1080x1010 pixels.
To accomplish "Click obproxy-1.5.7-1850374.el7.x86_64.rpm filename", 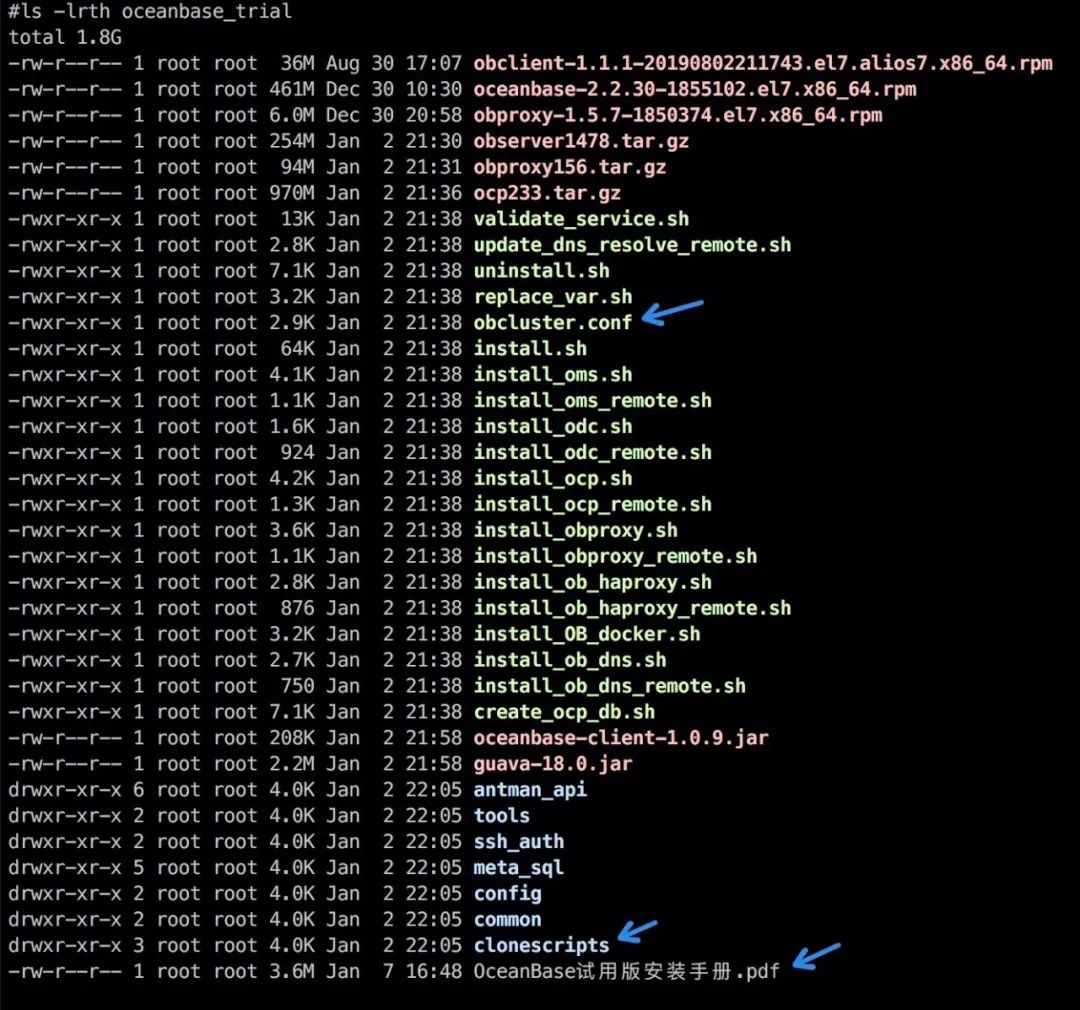I will tap(677, 115).
